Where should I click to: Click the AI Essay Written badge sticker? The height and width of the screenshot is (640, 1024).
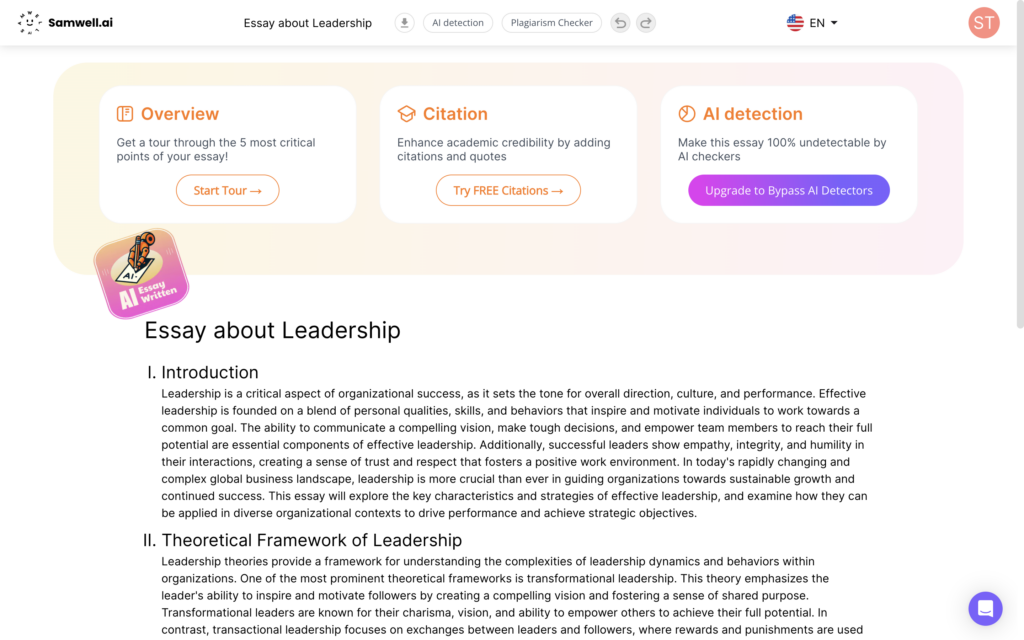coord(141,273)
